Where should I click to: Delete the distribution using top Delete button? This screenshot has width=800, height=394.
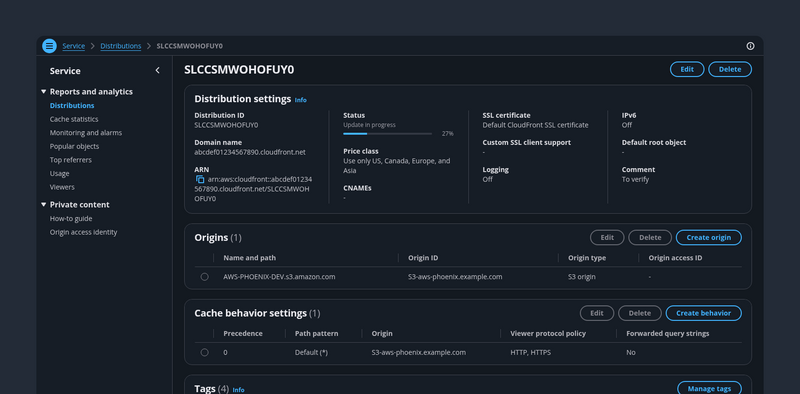click(x=730, y=69)
